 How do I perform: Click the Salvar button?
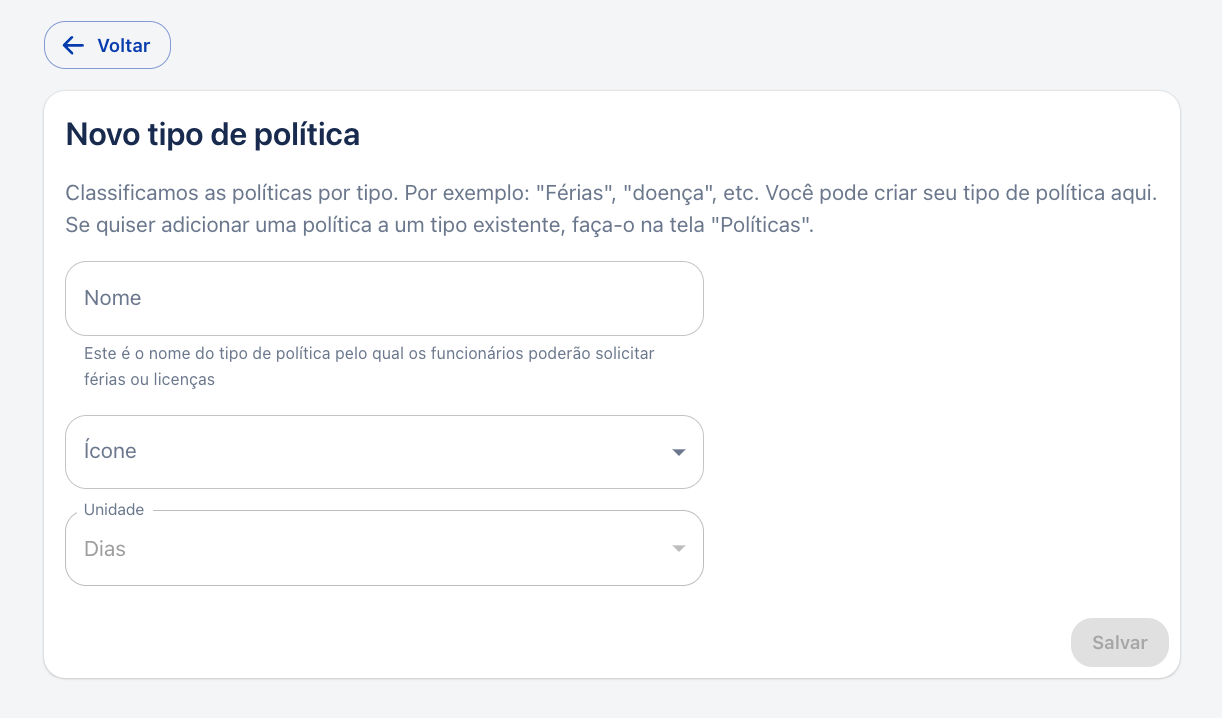tap(1119, 642)
